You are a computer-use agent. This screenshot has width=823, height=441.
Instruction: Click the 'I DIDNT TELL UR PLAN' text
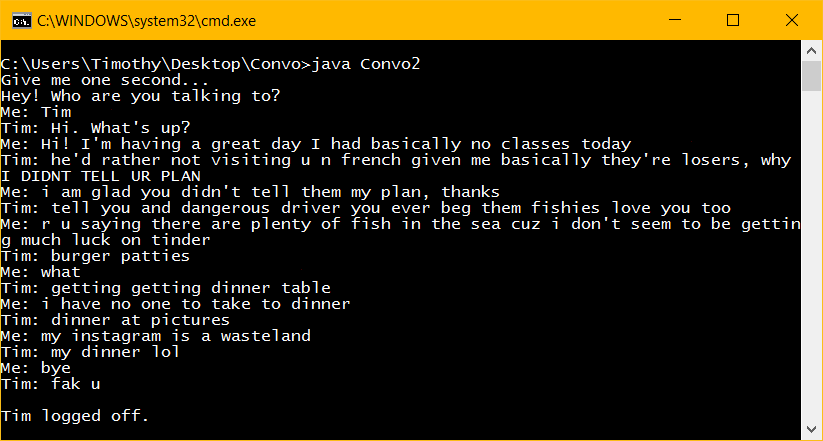point(80,176)
